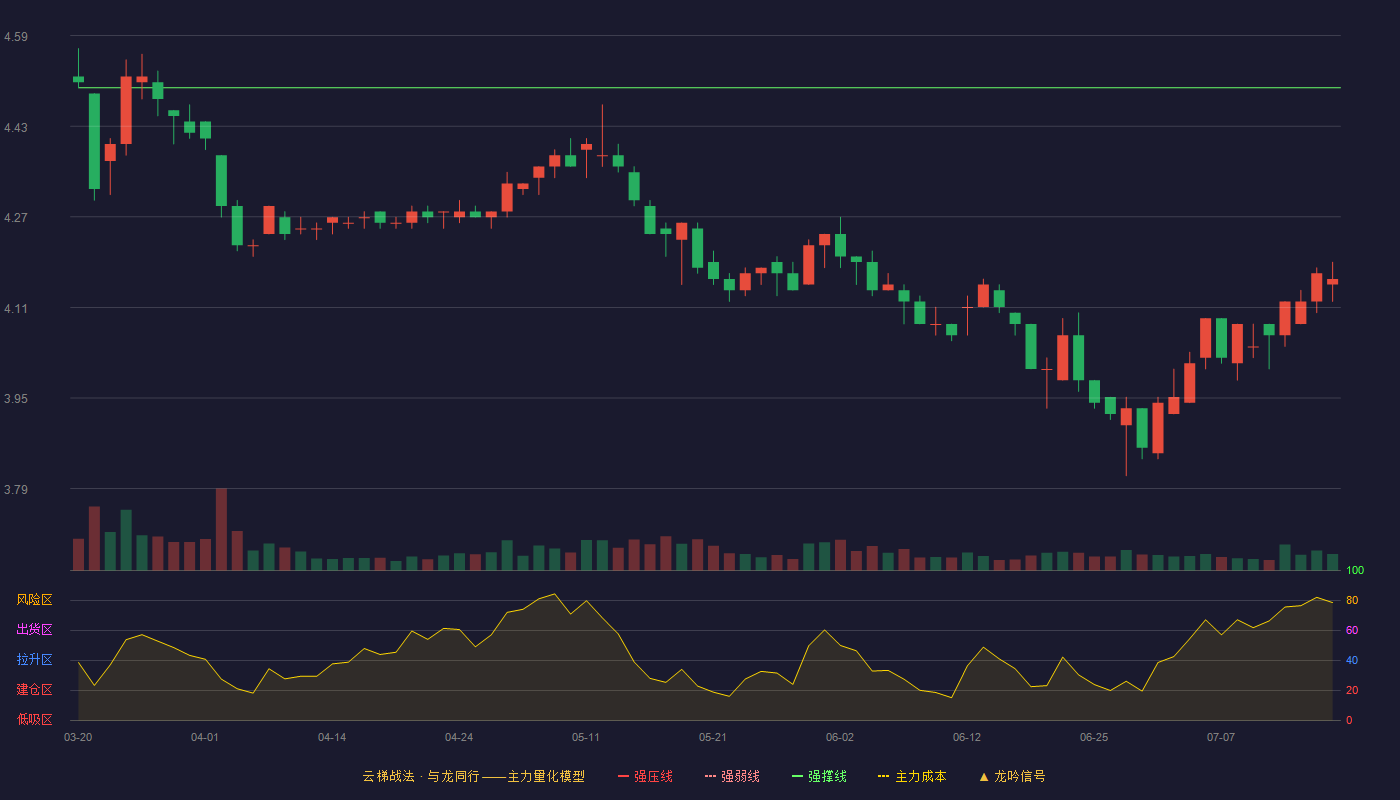Click the 04-24 date label

coord(459,737)
